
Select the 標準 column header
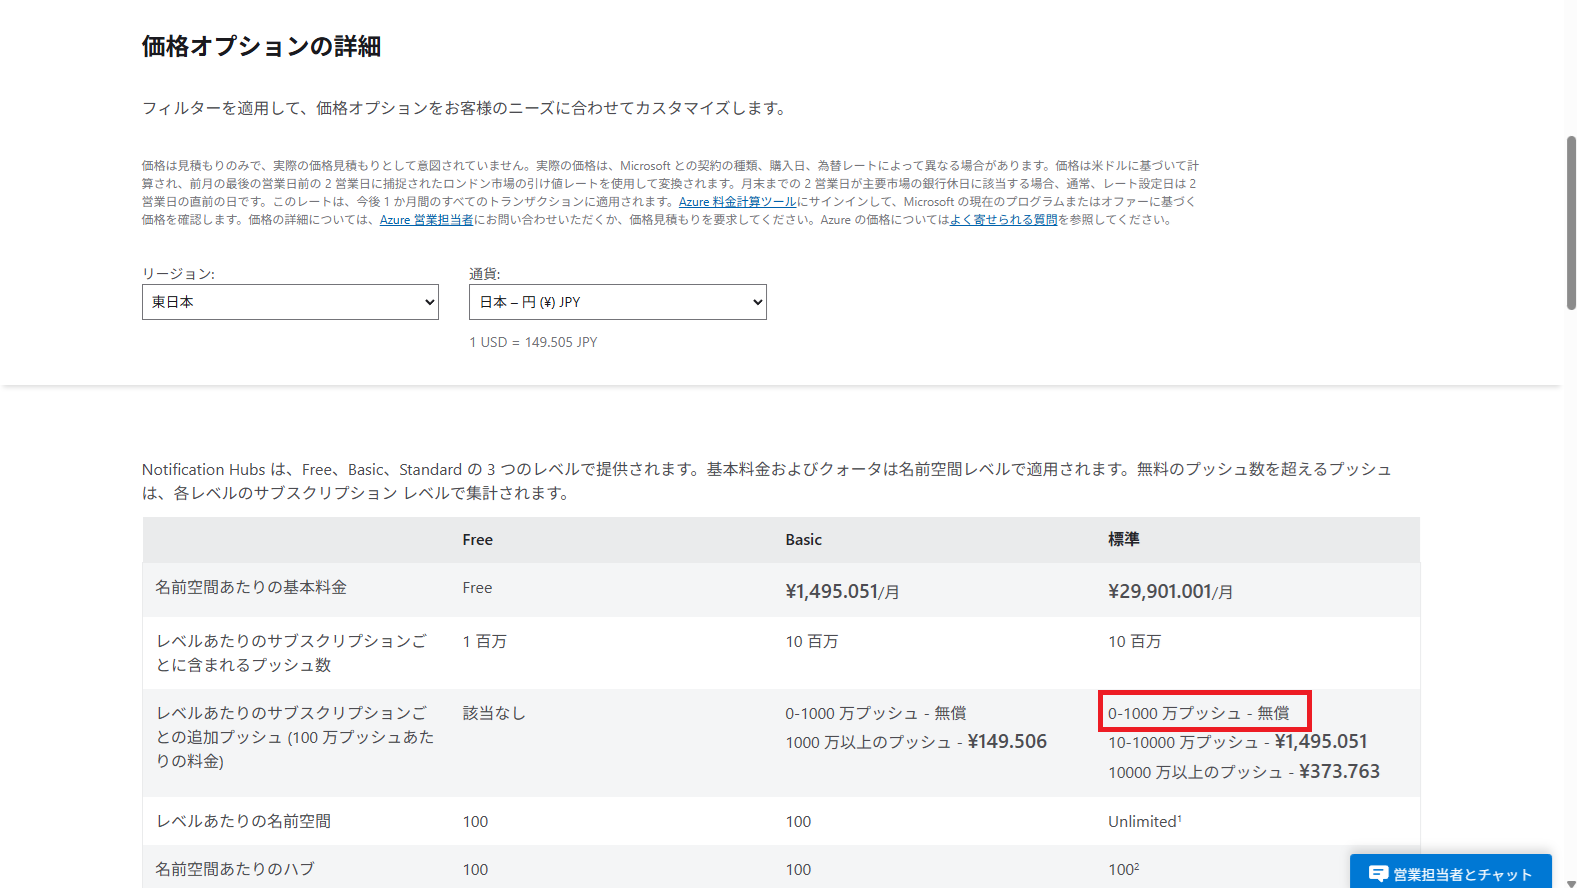[x=1124, y=540]
